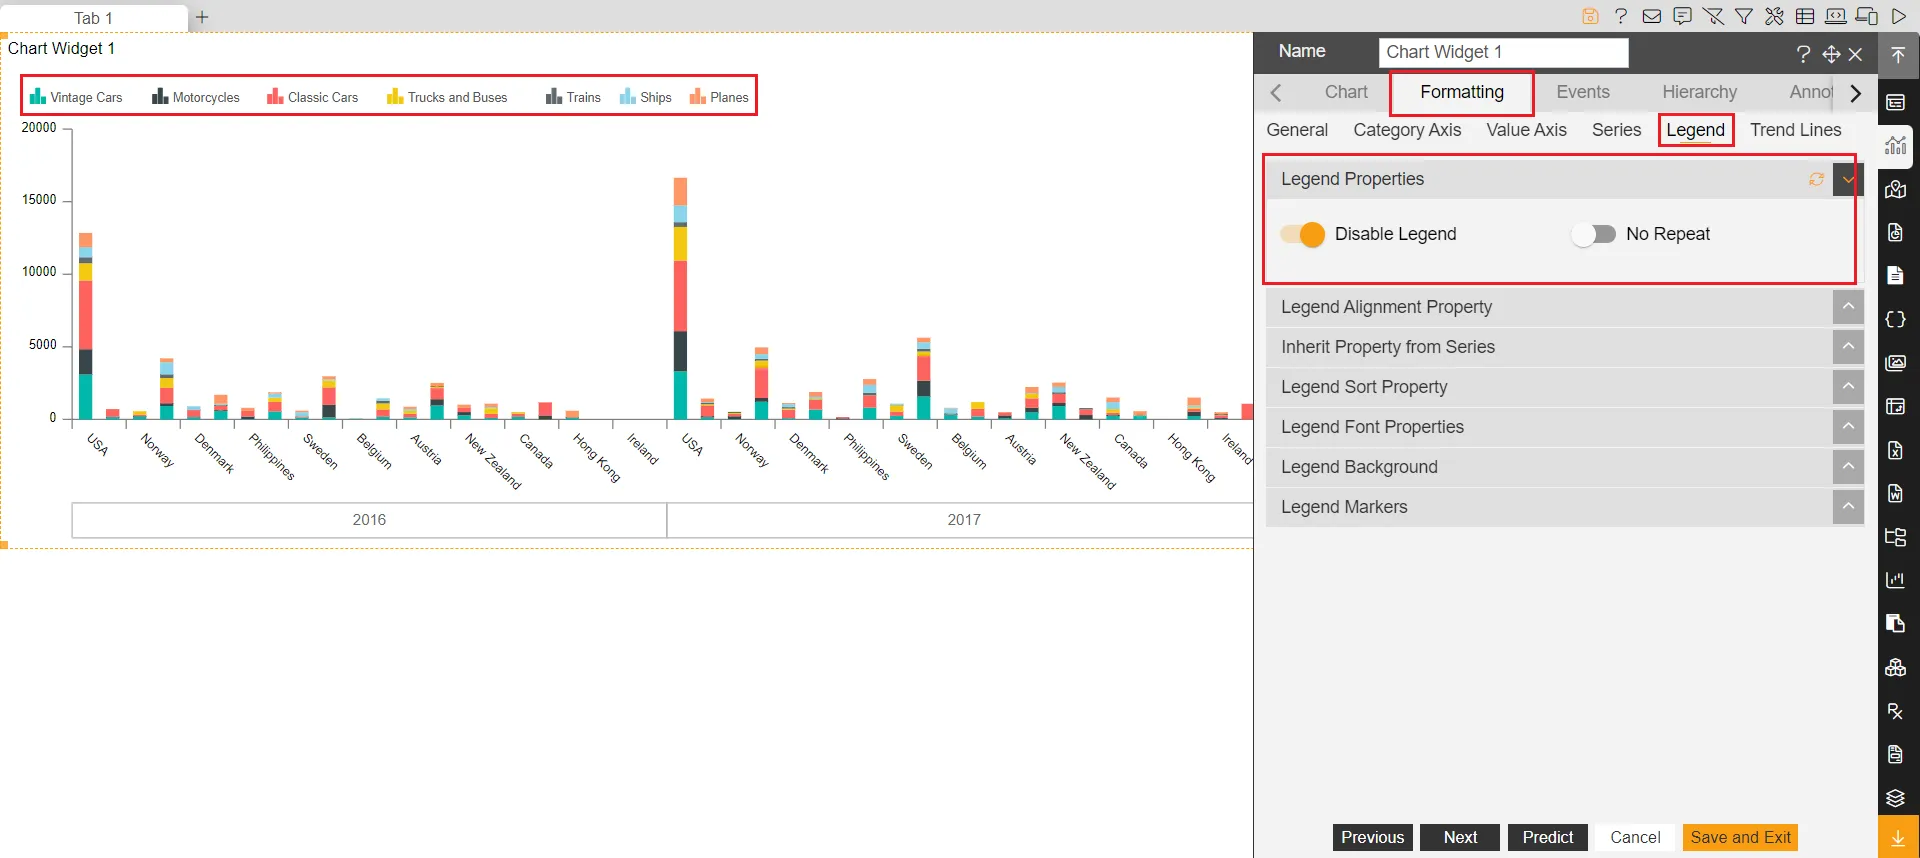The width and height of the screenshot is (1920, 858).
Task: Click the Name input field
Action: tap(1503, 53)
